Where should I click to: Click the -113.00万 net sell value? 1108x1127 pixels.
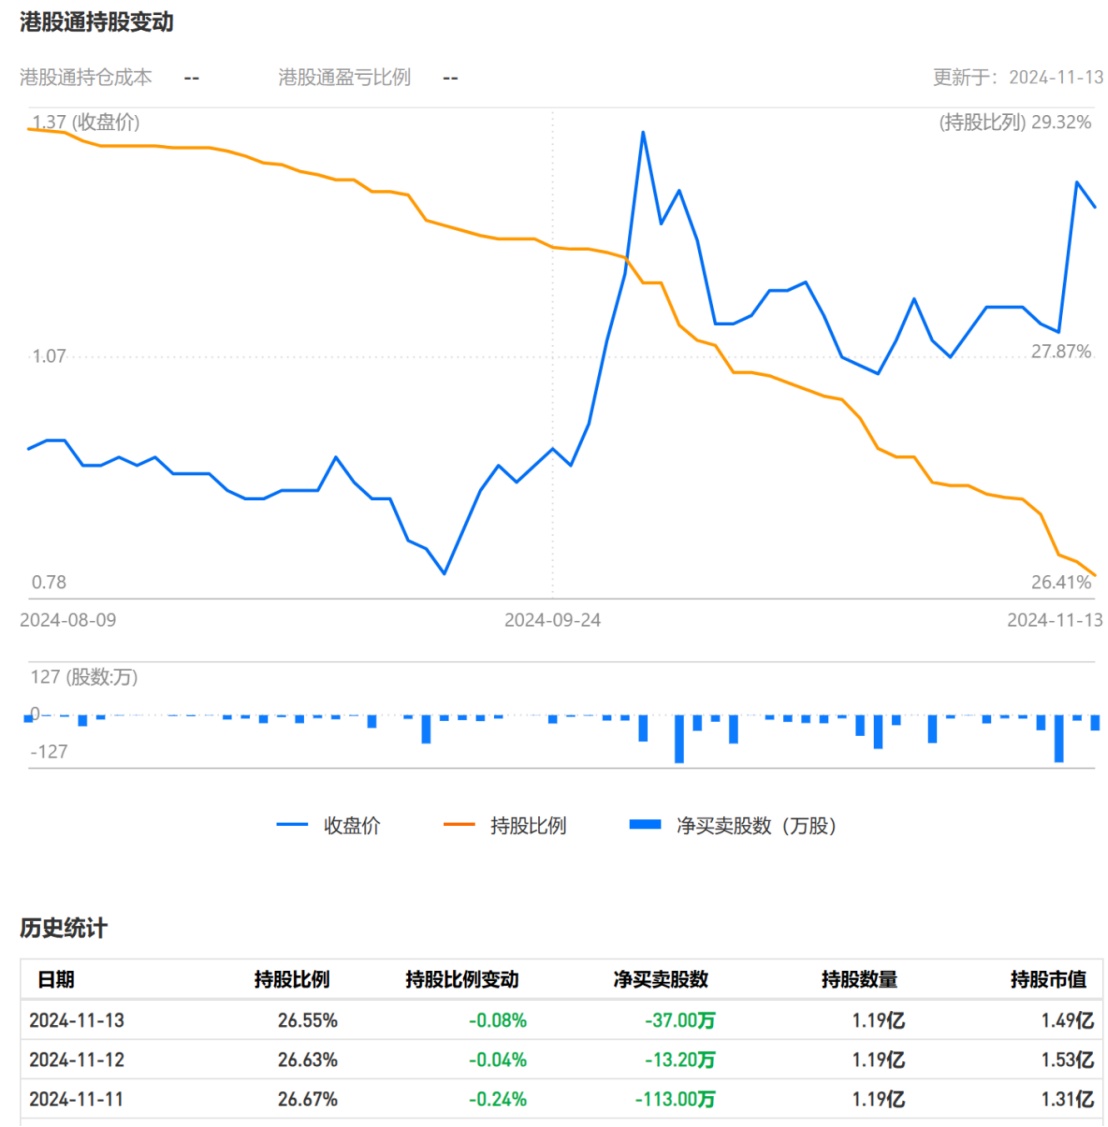(675, 1099)
